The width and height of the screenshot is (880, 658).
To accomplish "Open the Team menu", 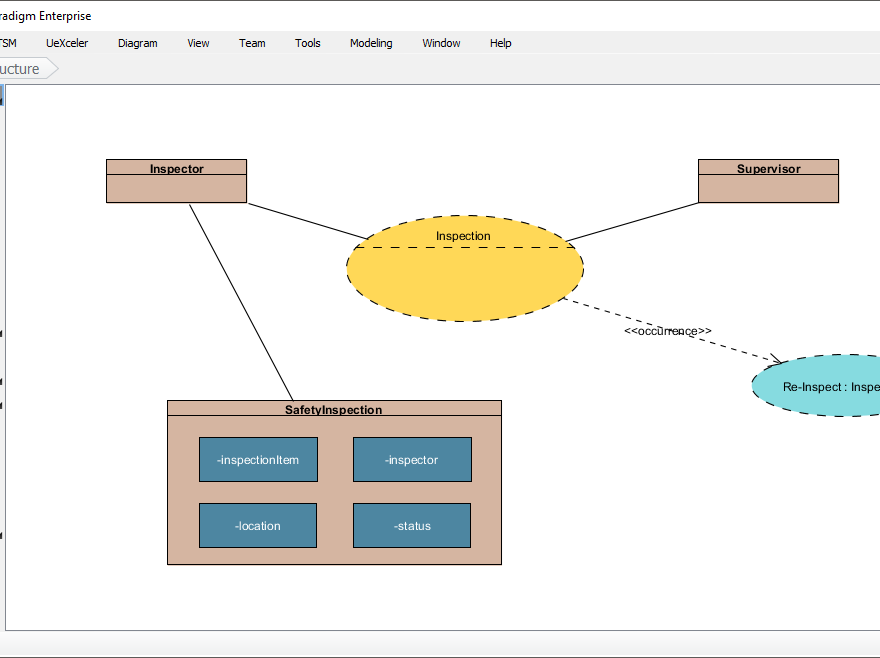I will coord(252,43).
